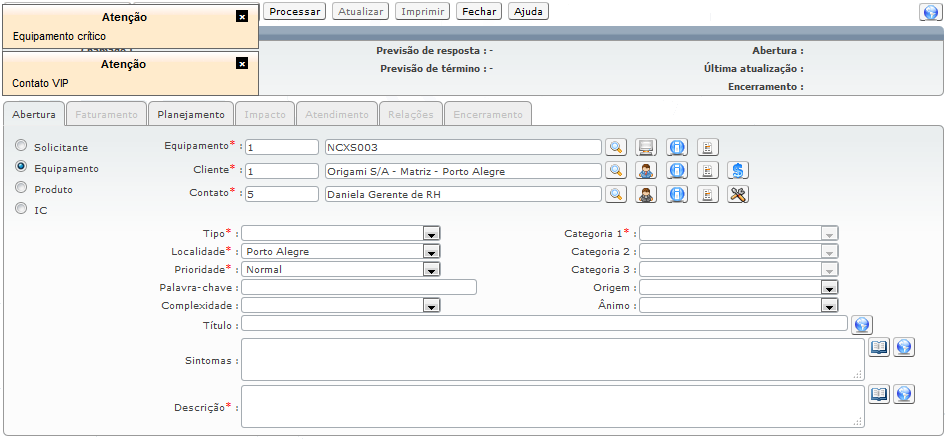Select the Solicitante radio button
Screen dimensions: 948x439
coord(20,146)
